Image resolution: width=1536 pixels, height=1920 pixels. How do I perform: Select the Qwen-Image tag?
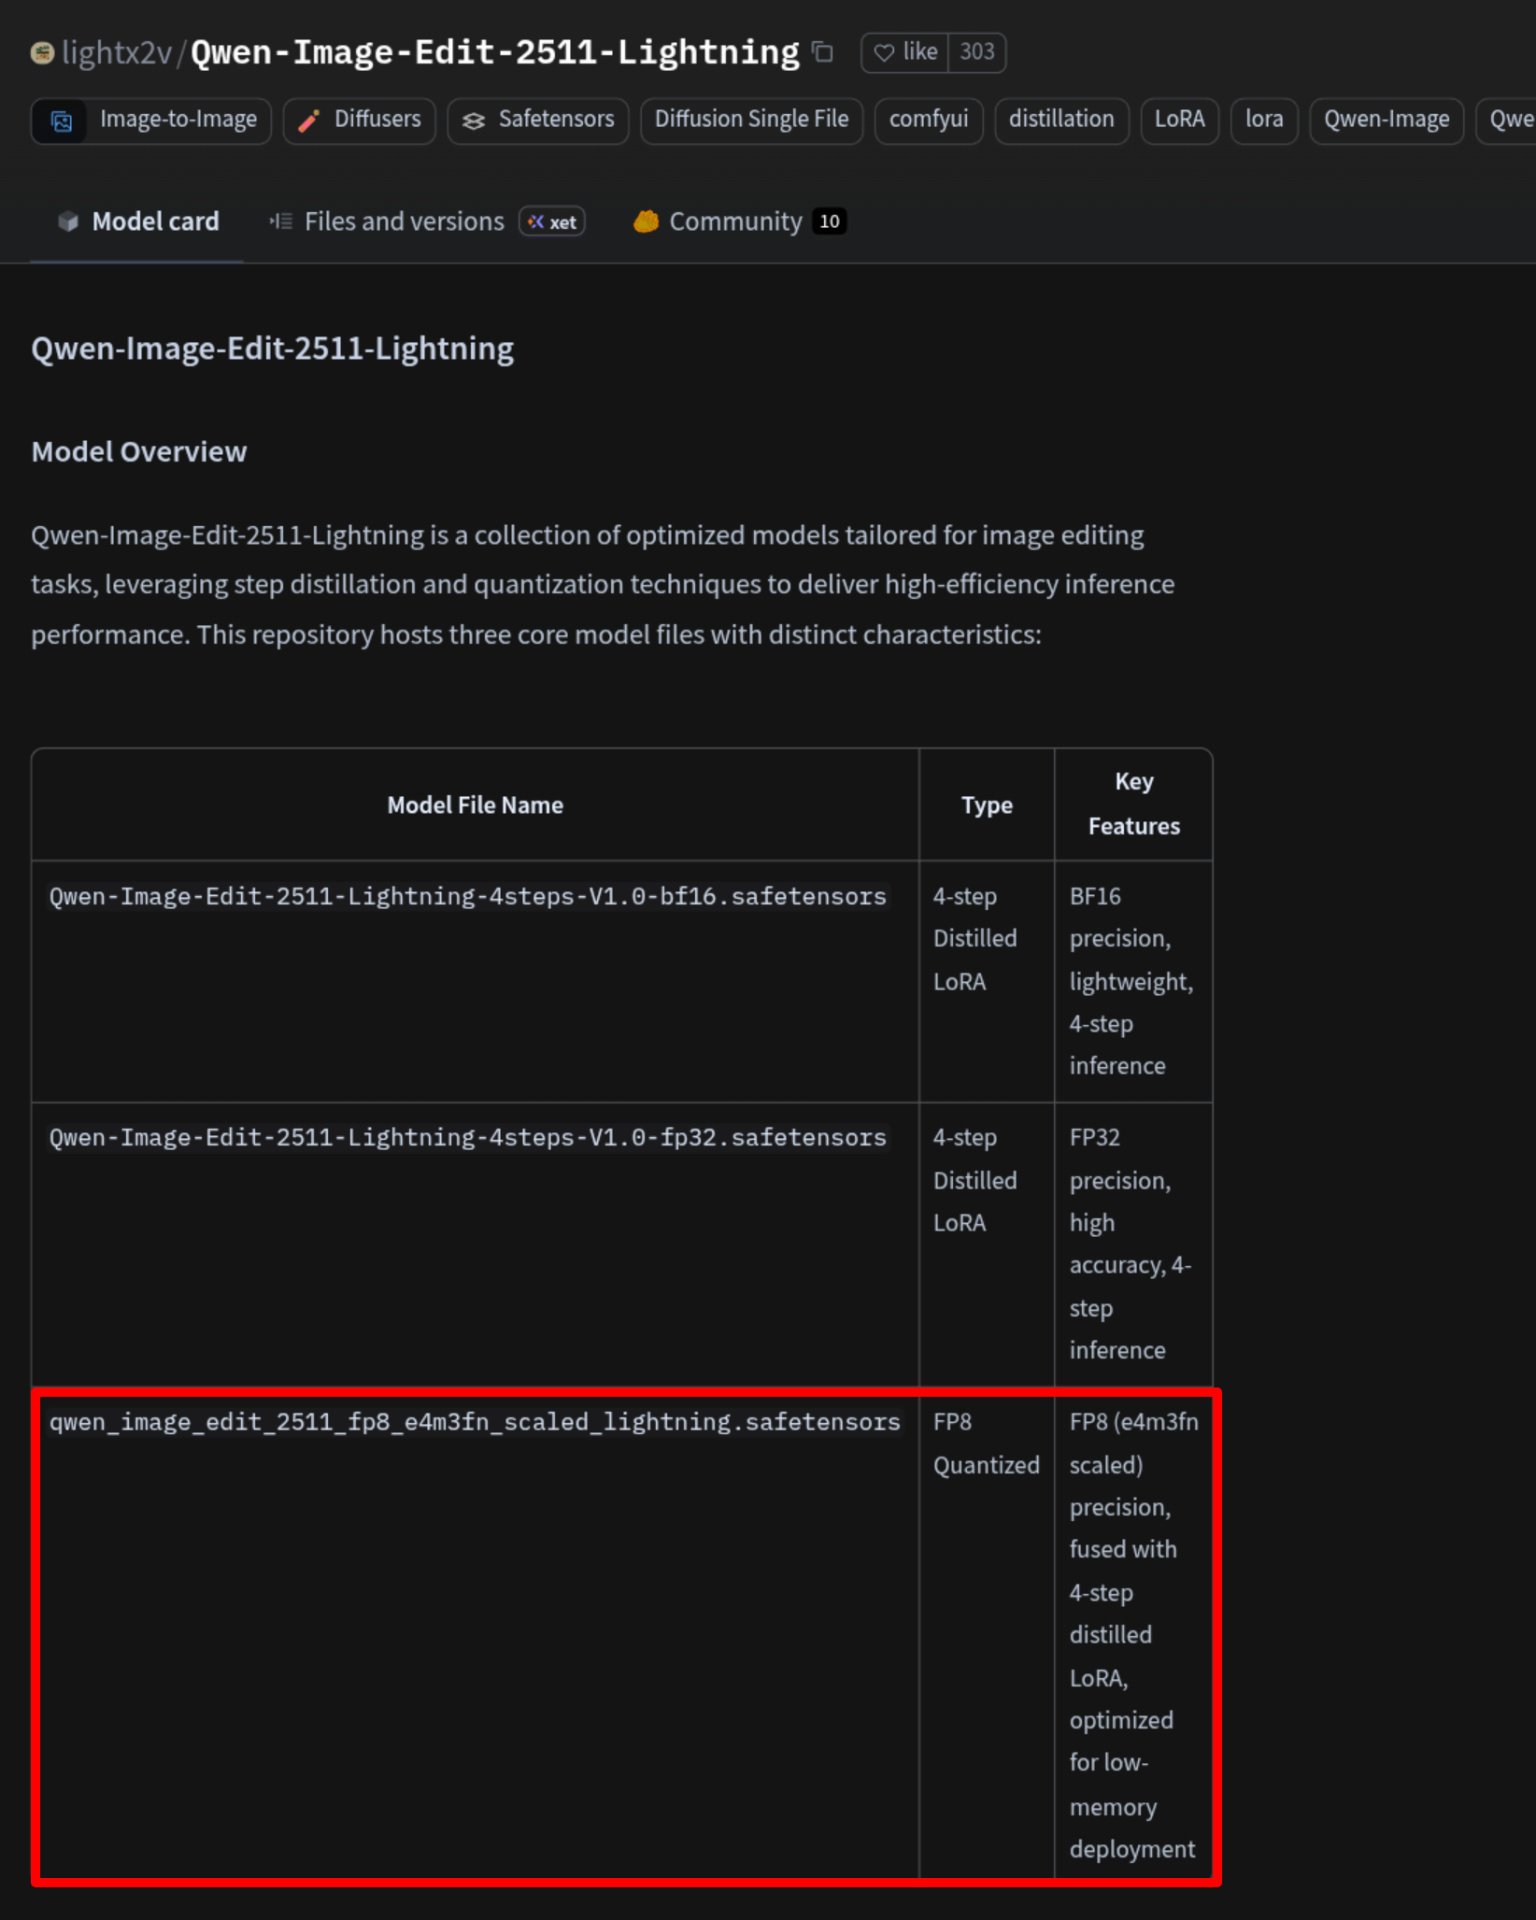(1386, 120)
